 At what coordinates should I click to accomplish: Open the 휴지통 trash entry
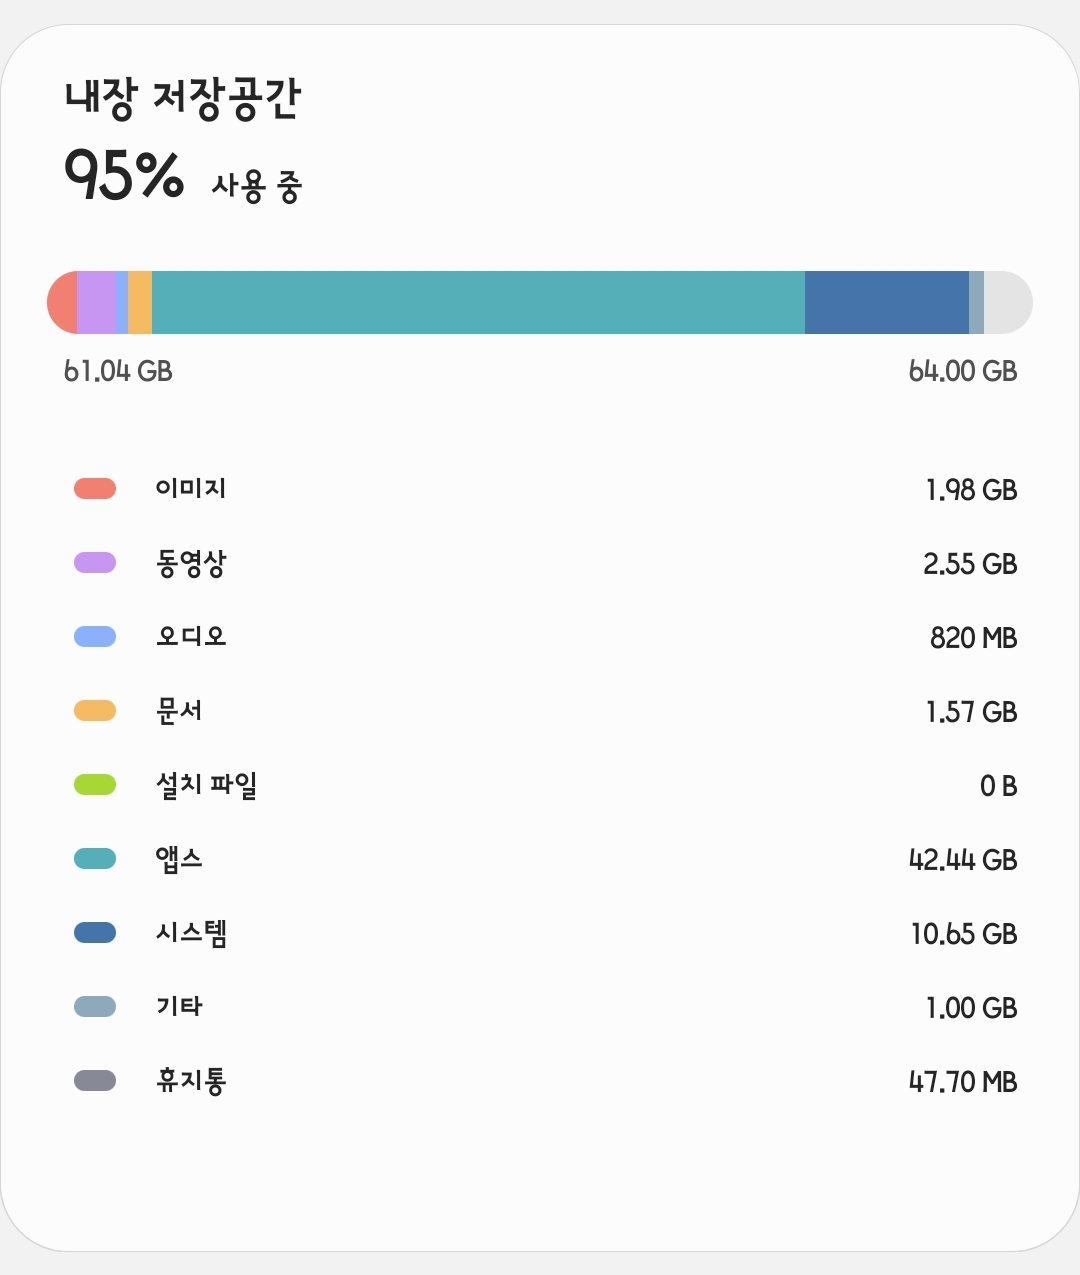(540, 1081)
